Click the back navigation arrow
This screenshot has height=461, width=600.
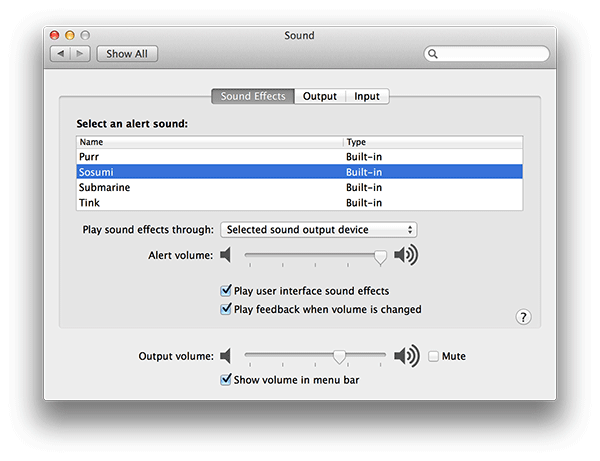59,54
